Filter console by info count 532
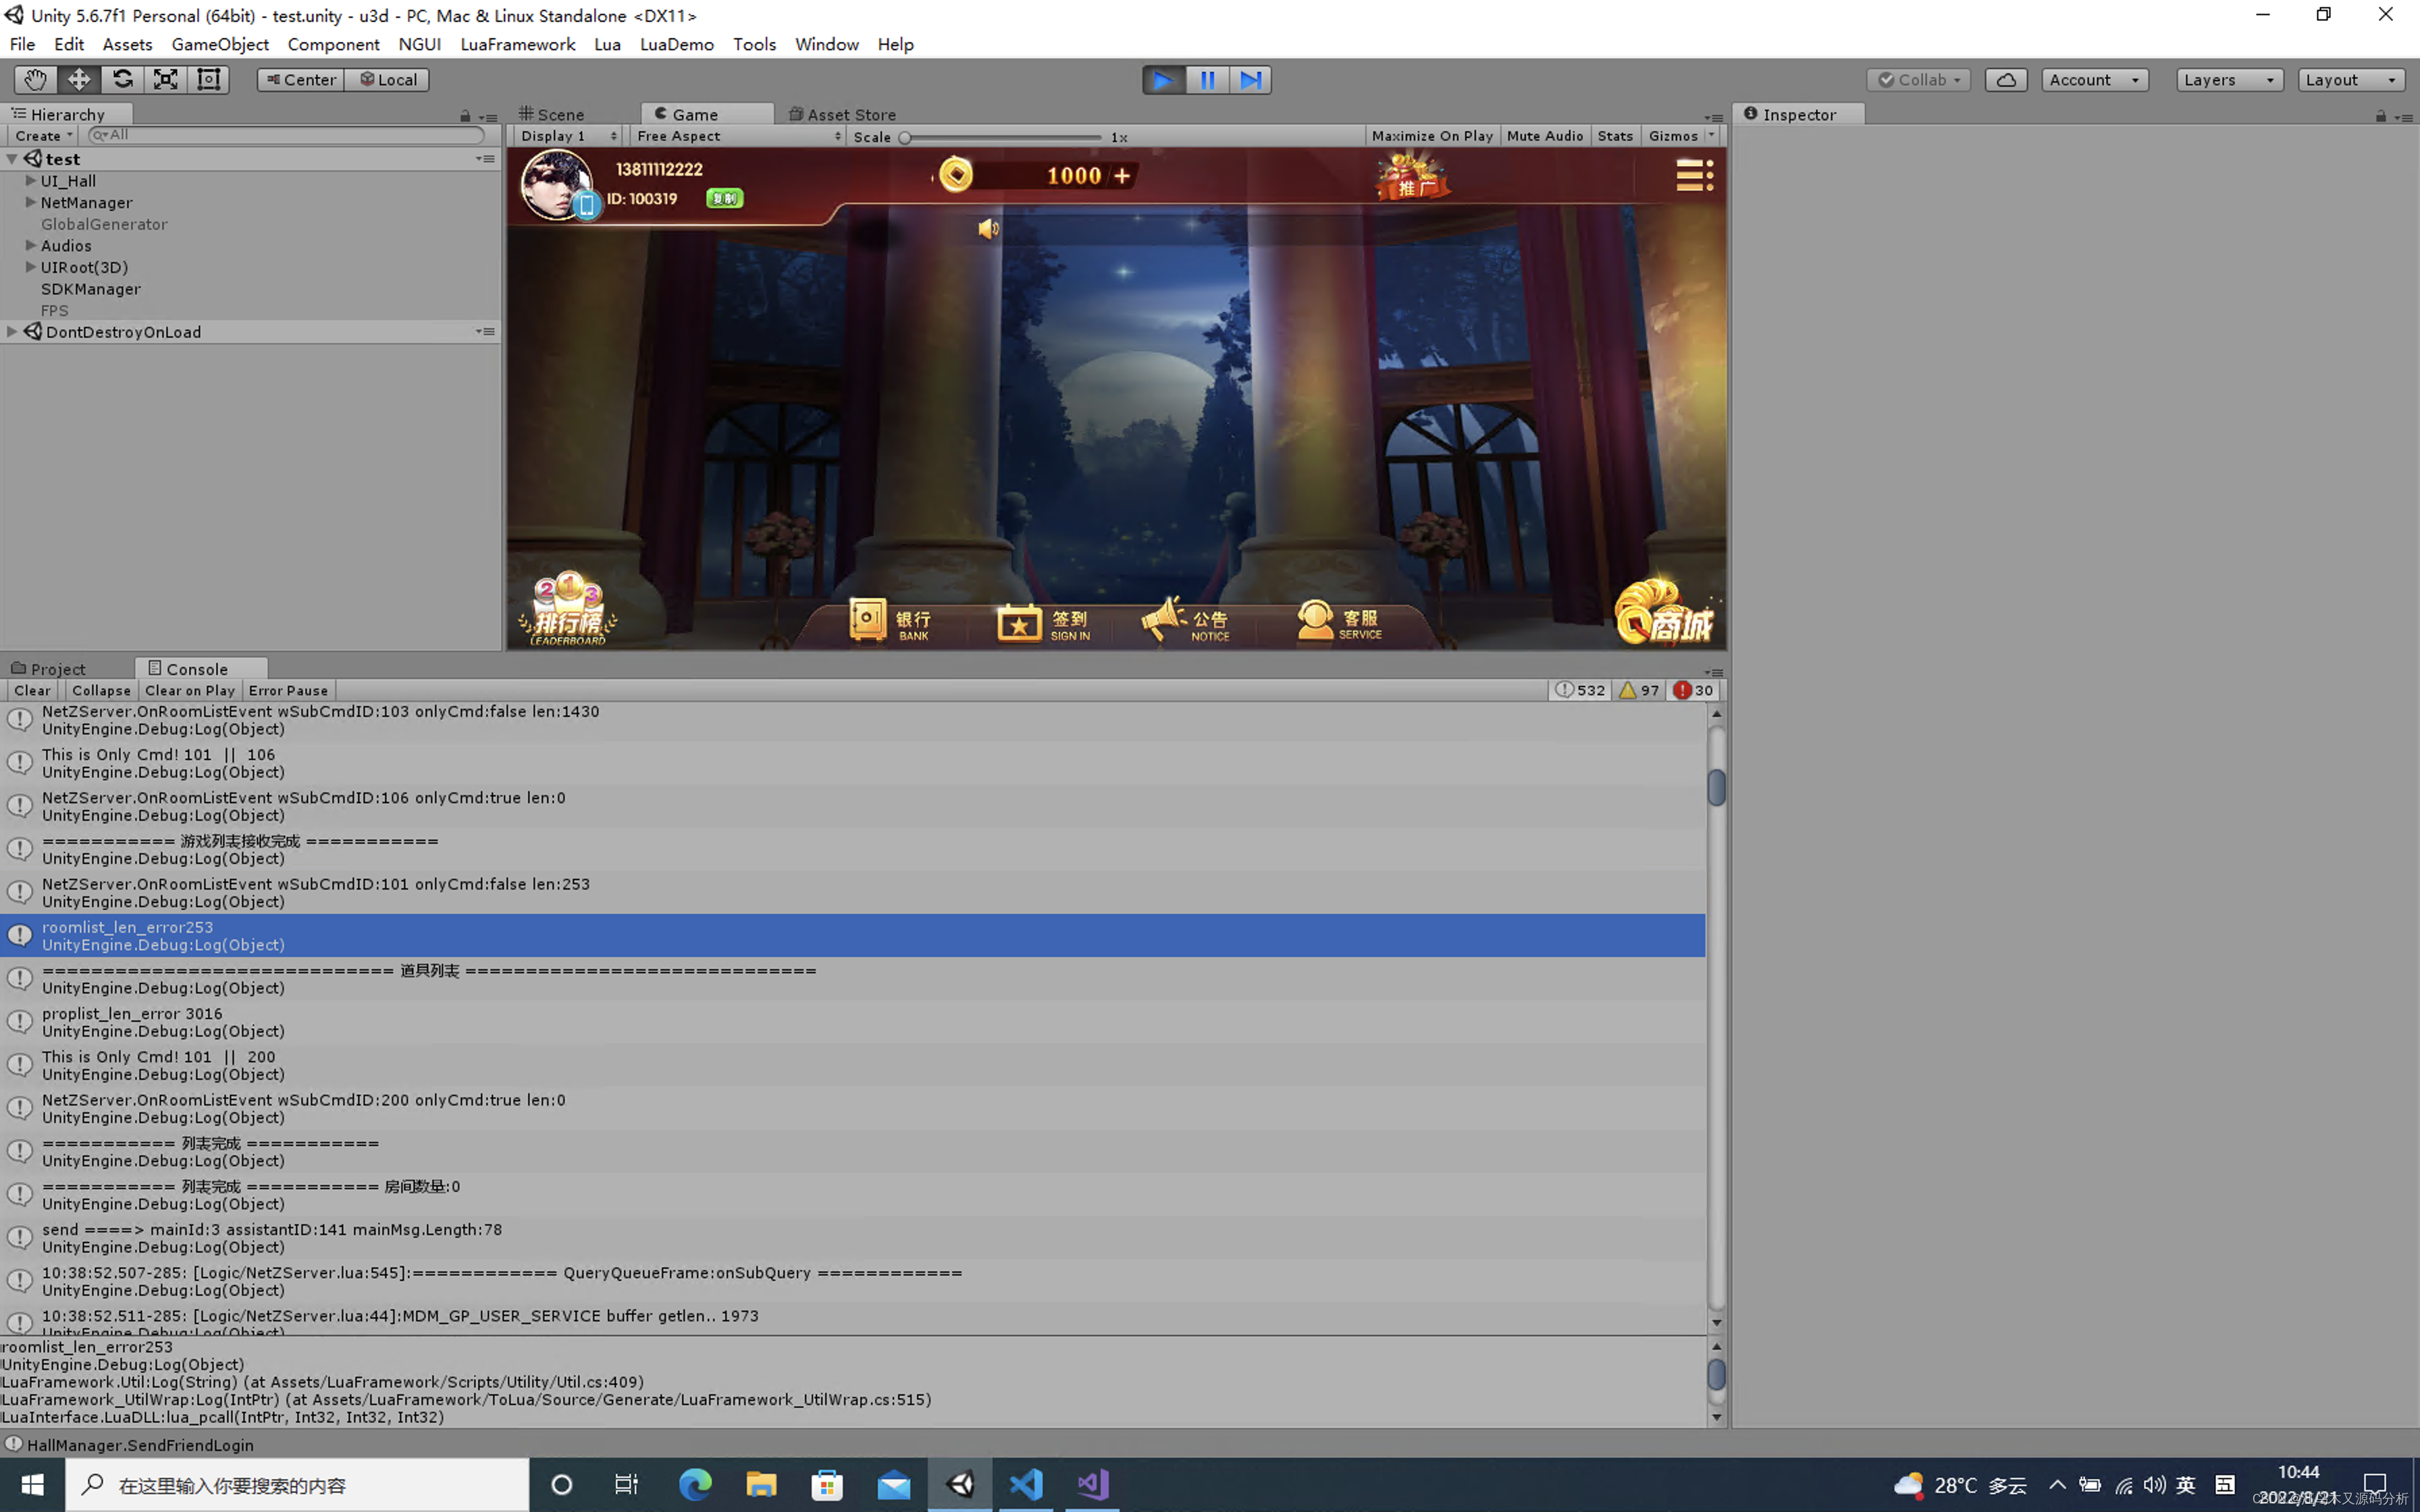 click(1580, 690)
